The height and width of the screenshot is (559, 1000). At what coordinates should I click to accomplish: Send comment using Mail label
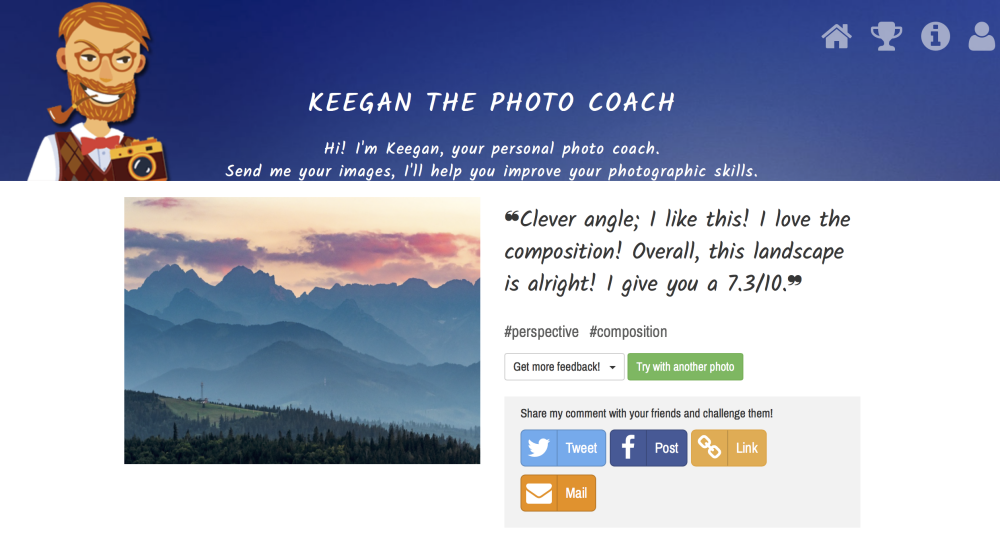click(576, 493)
